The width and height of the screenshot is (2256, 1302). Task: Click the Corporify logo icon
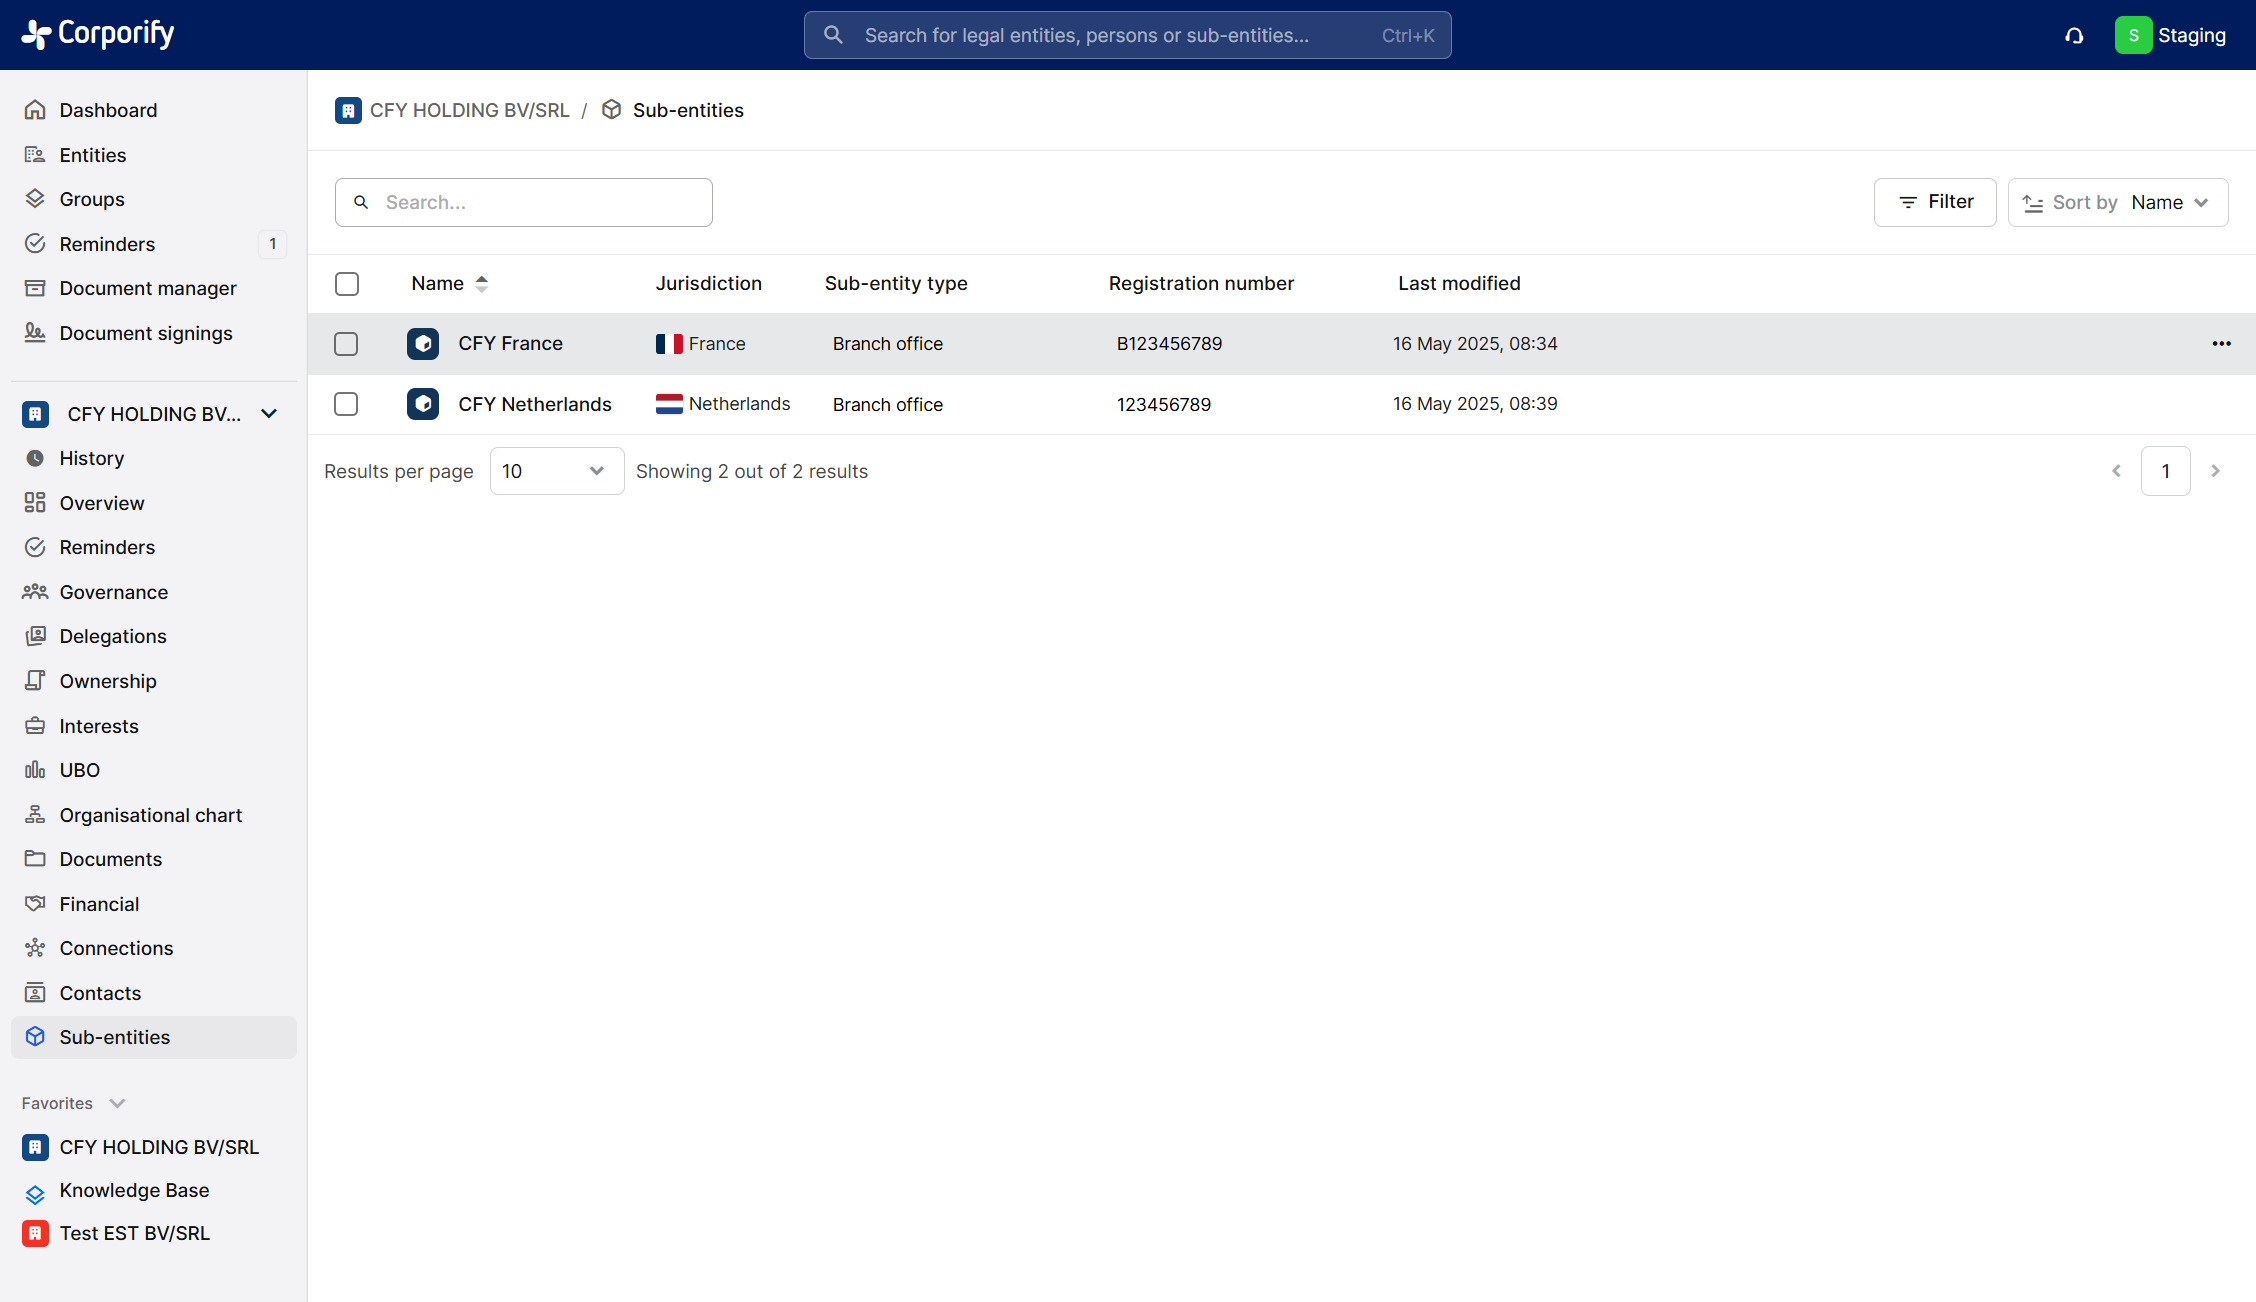click(x=36, y=35)
